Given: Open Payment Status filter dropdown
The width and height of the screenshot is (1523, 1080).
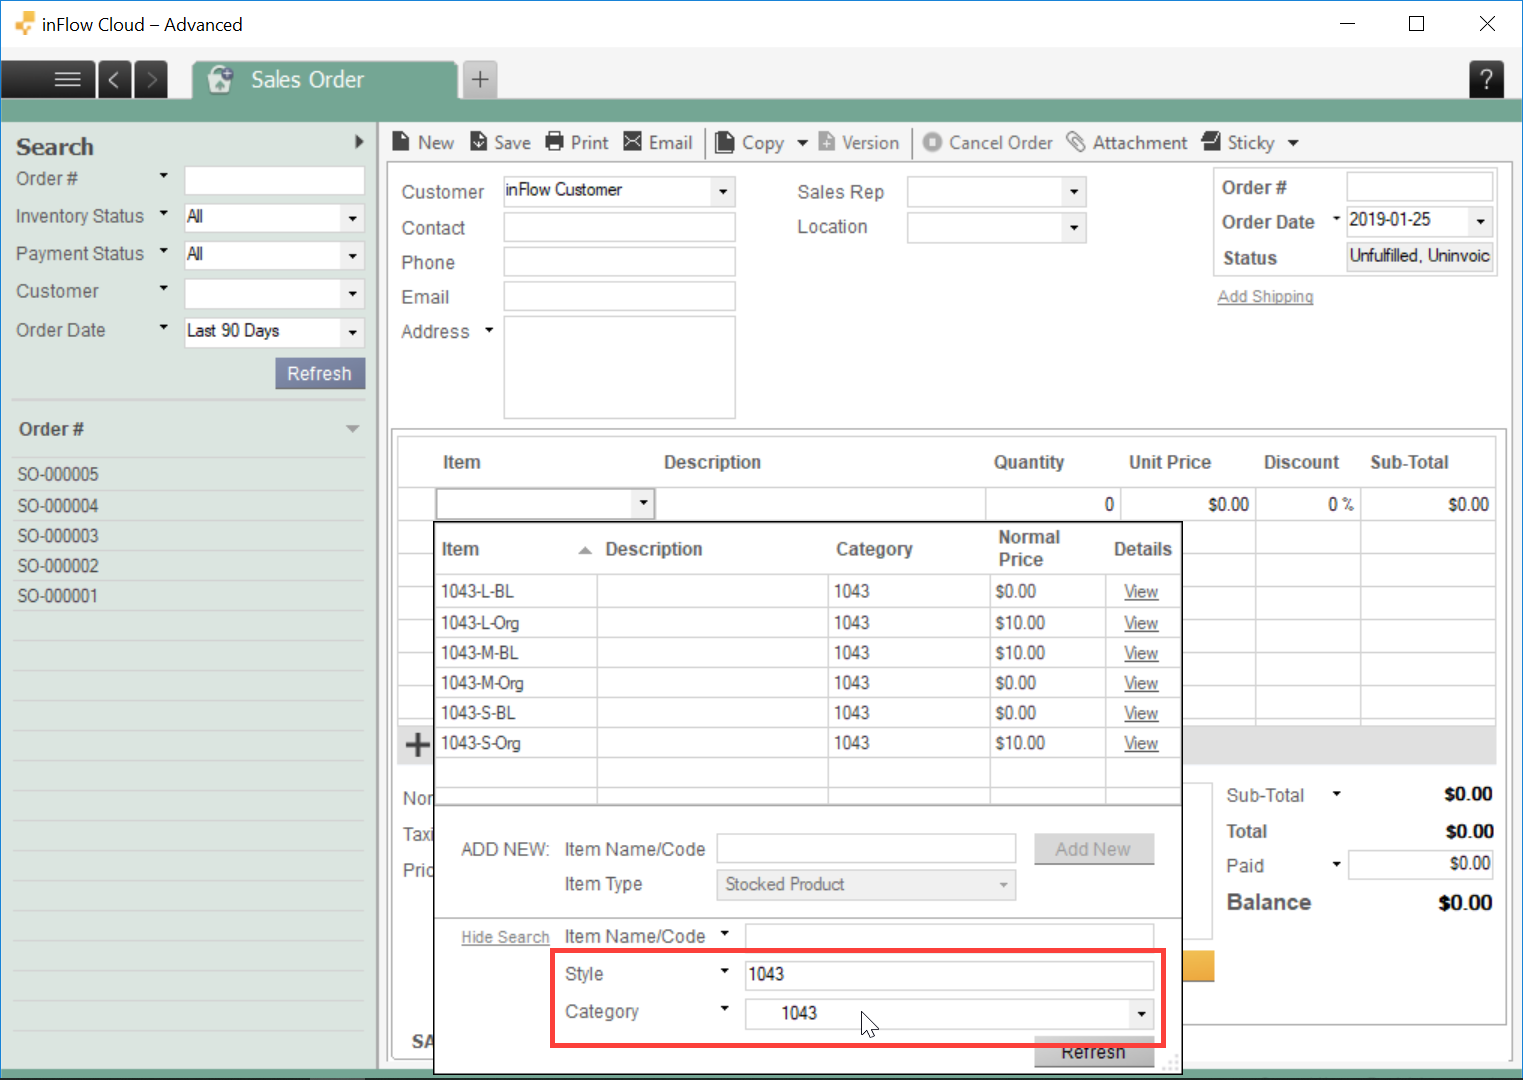Looking at the screenshot, I should tap(352, 255).
